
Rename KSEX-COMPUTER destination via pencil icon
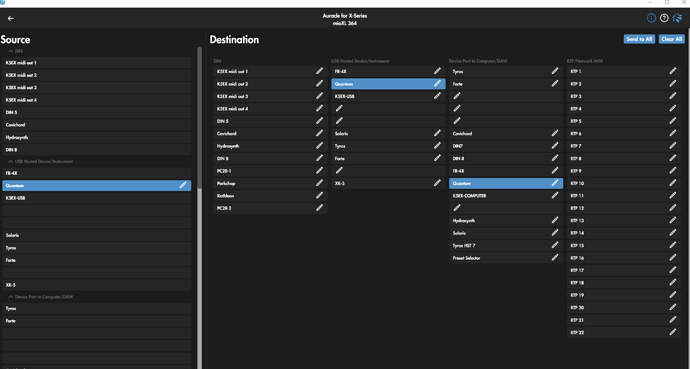[555, 195]
